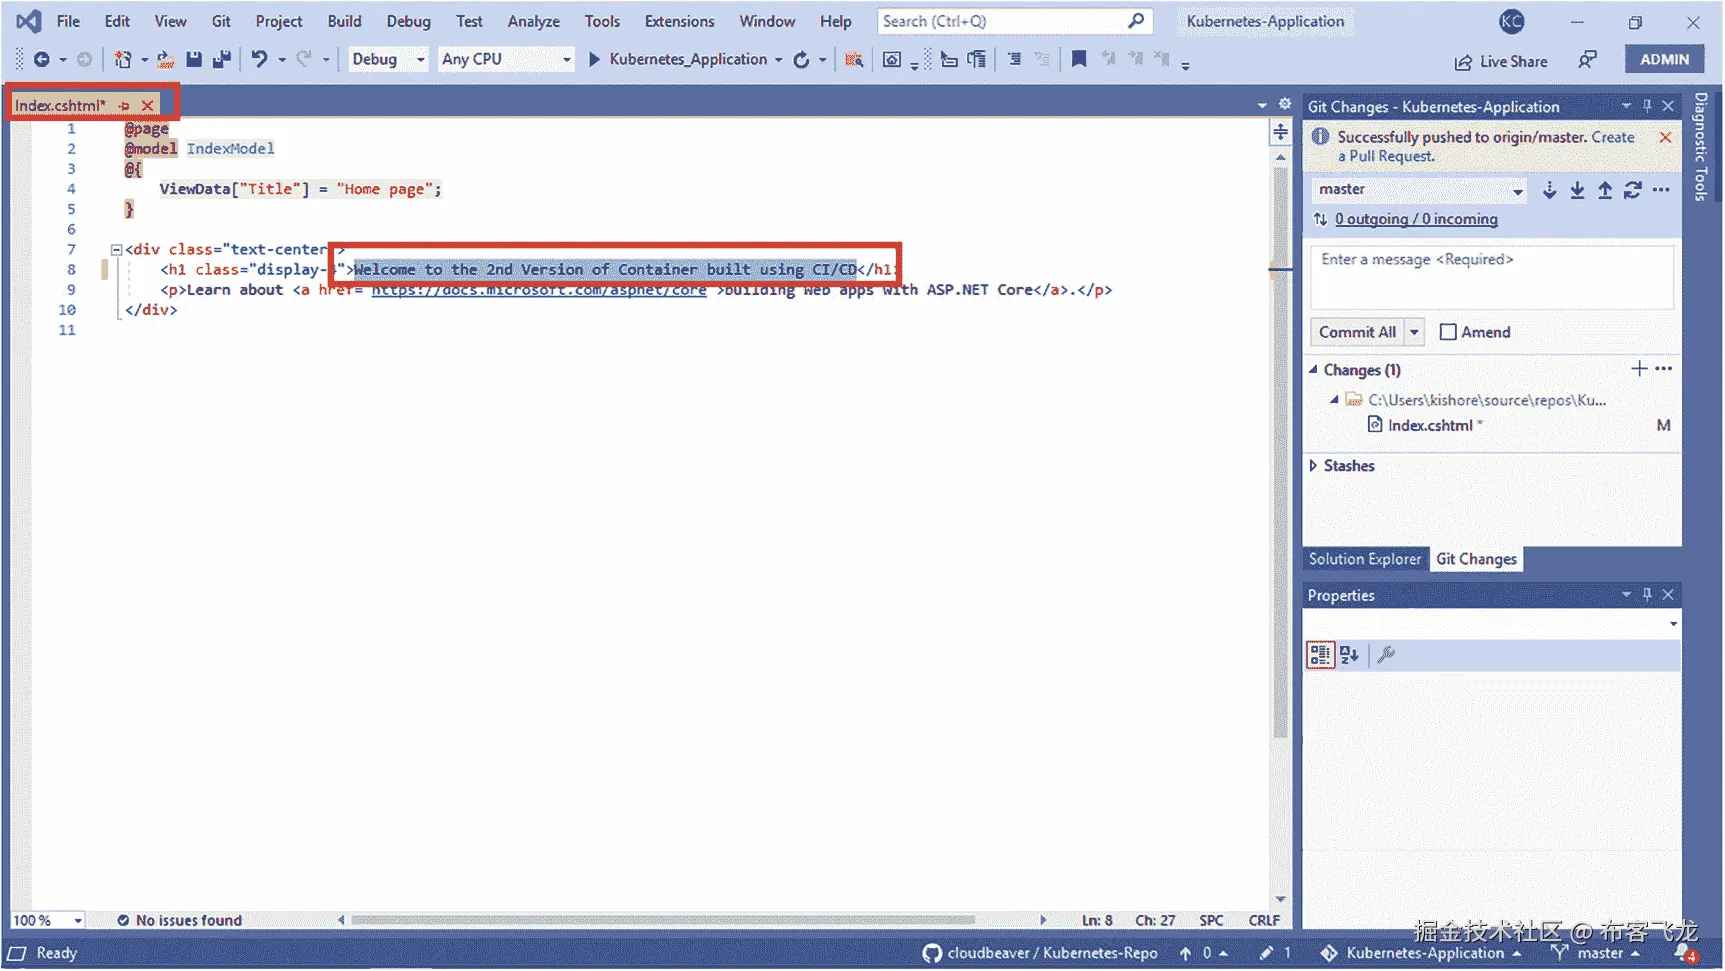Select Index.cshtml in the Changes list
This screenshot has height=971, width=1725.
[x=1430, y=425]
